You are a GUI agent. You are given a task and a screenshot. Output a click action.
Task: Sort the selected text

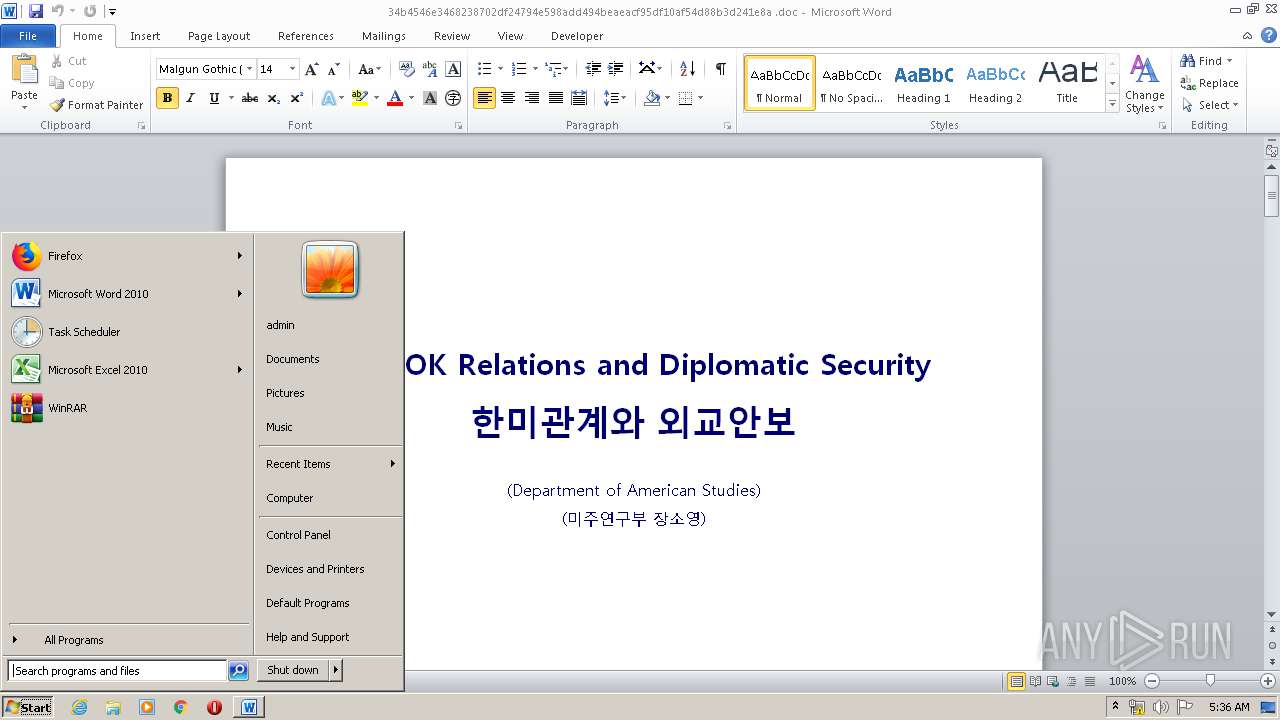(x=687, y=69)
